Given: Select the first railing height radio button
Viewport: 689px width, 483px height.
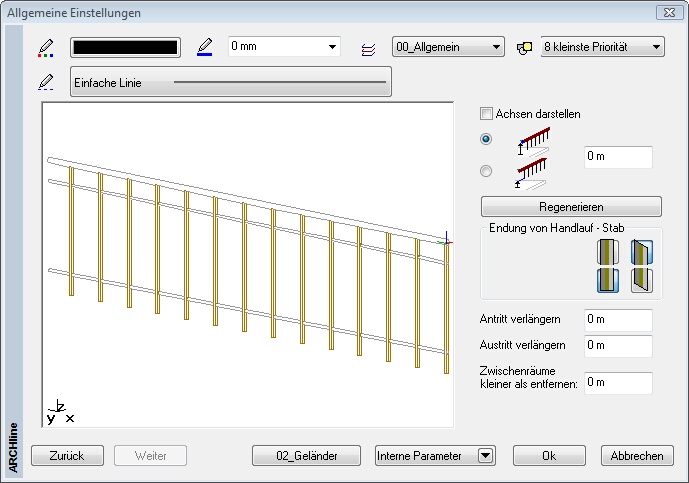Looking at the screenshot, I should click(486, 139).
